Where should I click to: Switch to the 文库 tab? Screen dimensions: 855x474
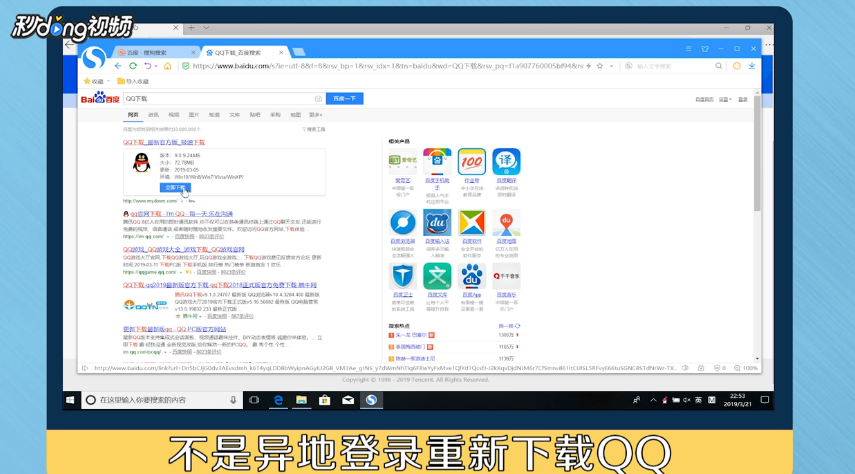tap(234, 115)
